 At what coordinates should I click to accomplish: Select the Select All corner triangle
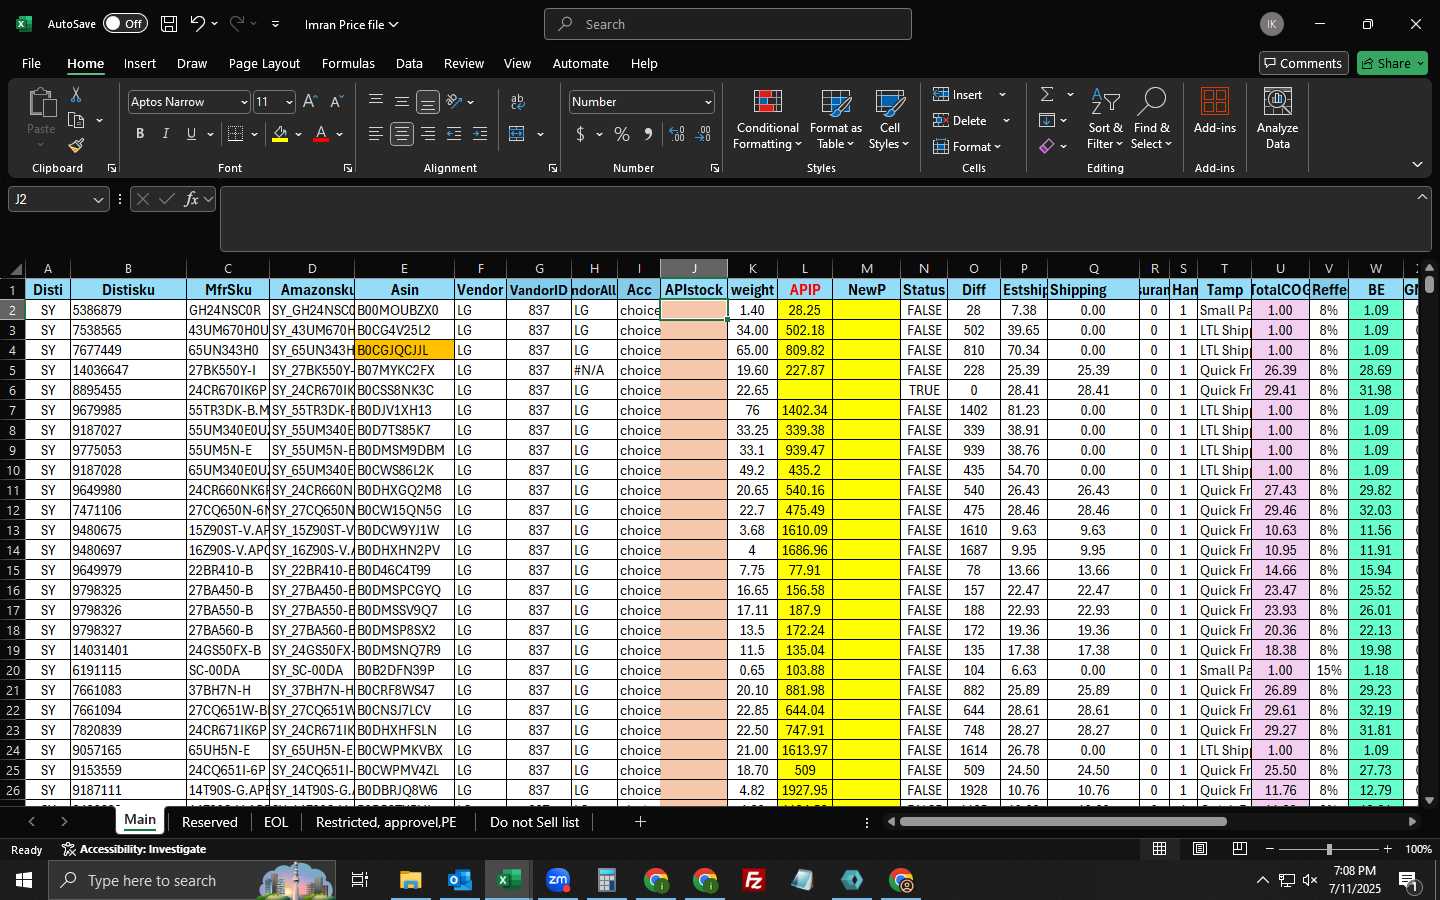click(13, 269)
